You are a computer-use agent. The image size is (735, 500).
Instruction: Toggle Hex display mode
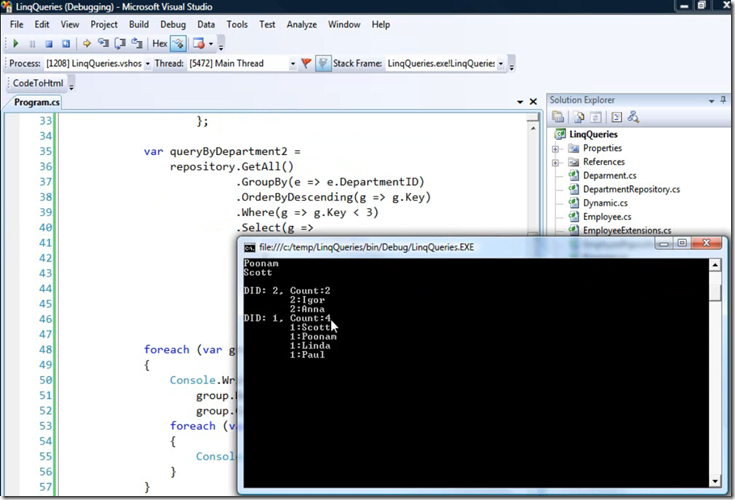160,44
